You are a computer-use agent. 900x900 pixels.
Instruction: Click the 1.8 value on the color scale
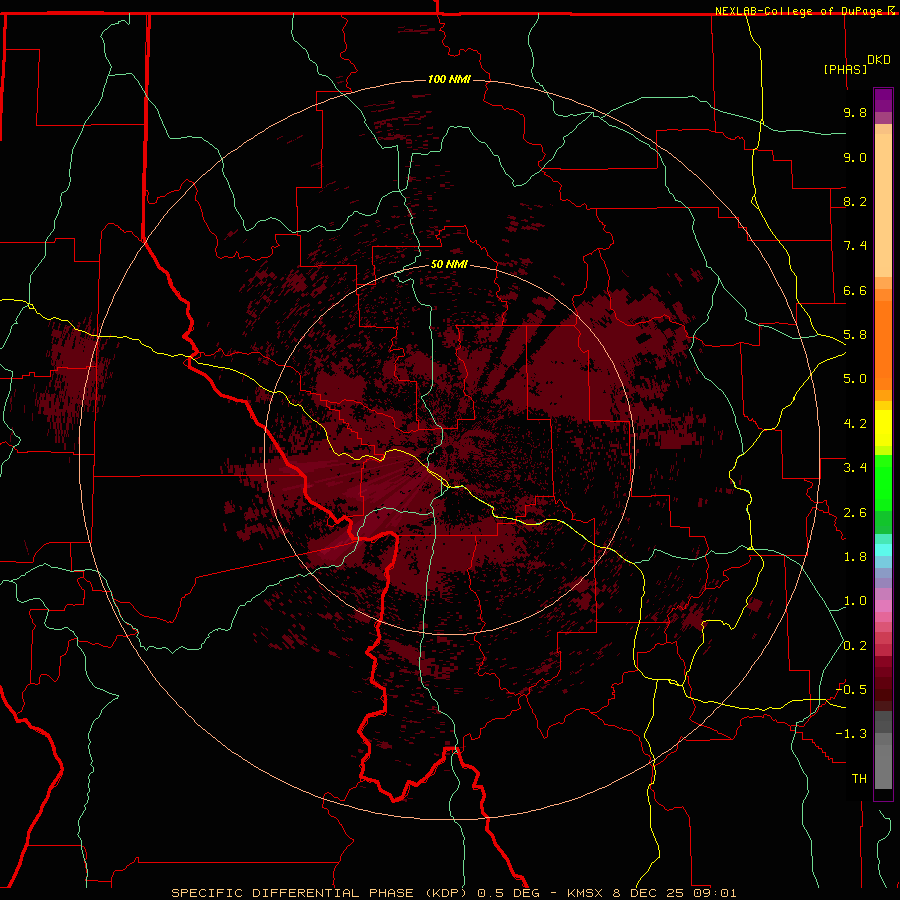pyautogui.click(x=855, y=557)
